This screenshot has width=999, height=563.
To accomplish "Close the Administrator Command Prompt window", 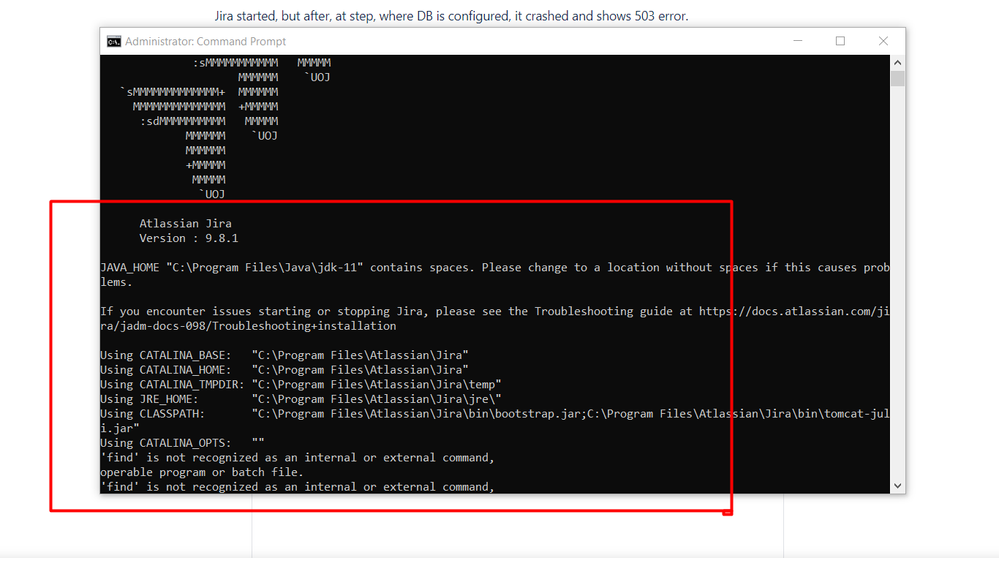I will tap(883, 41).
